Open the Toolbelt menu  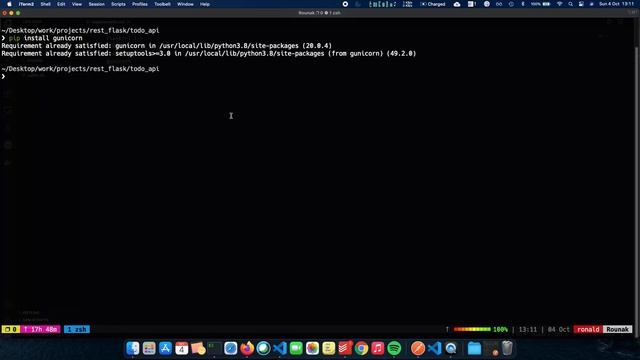(162, 4)
